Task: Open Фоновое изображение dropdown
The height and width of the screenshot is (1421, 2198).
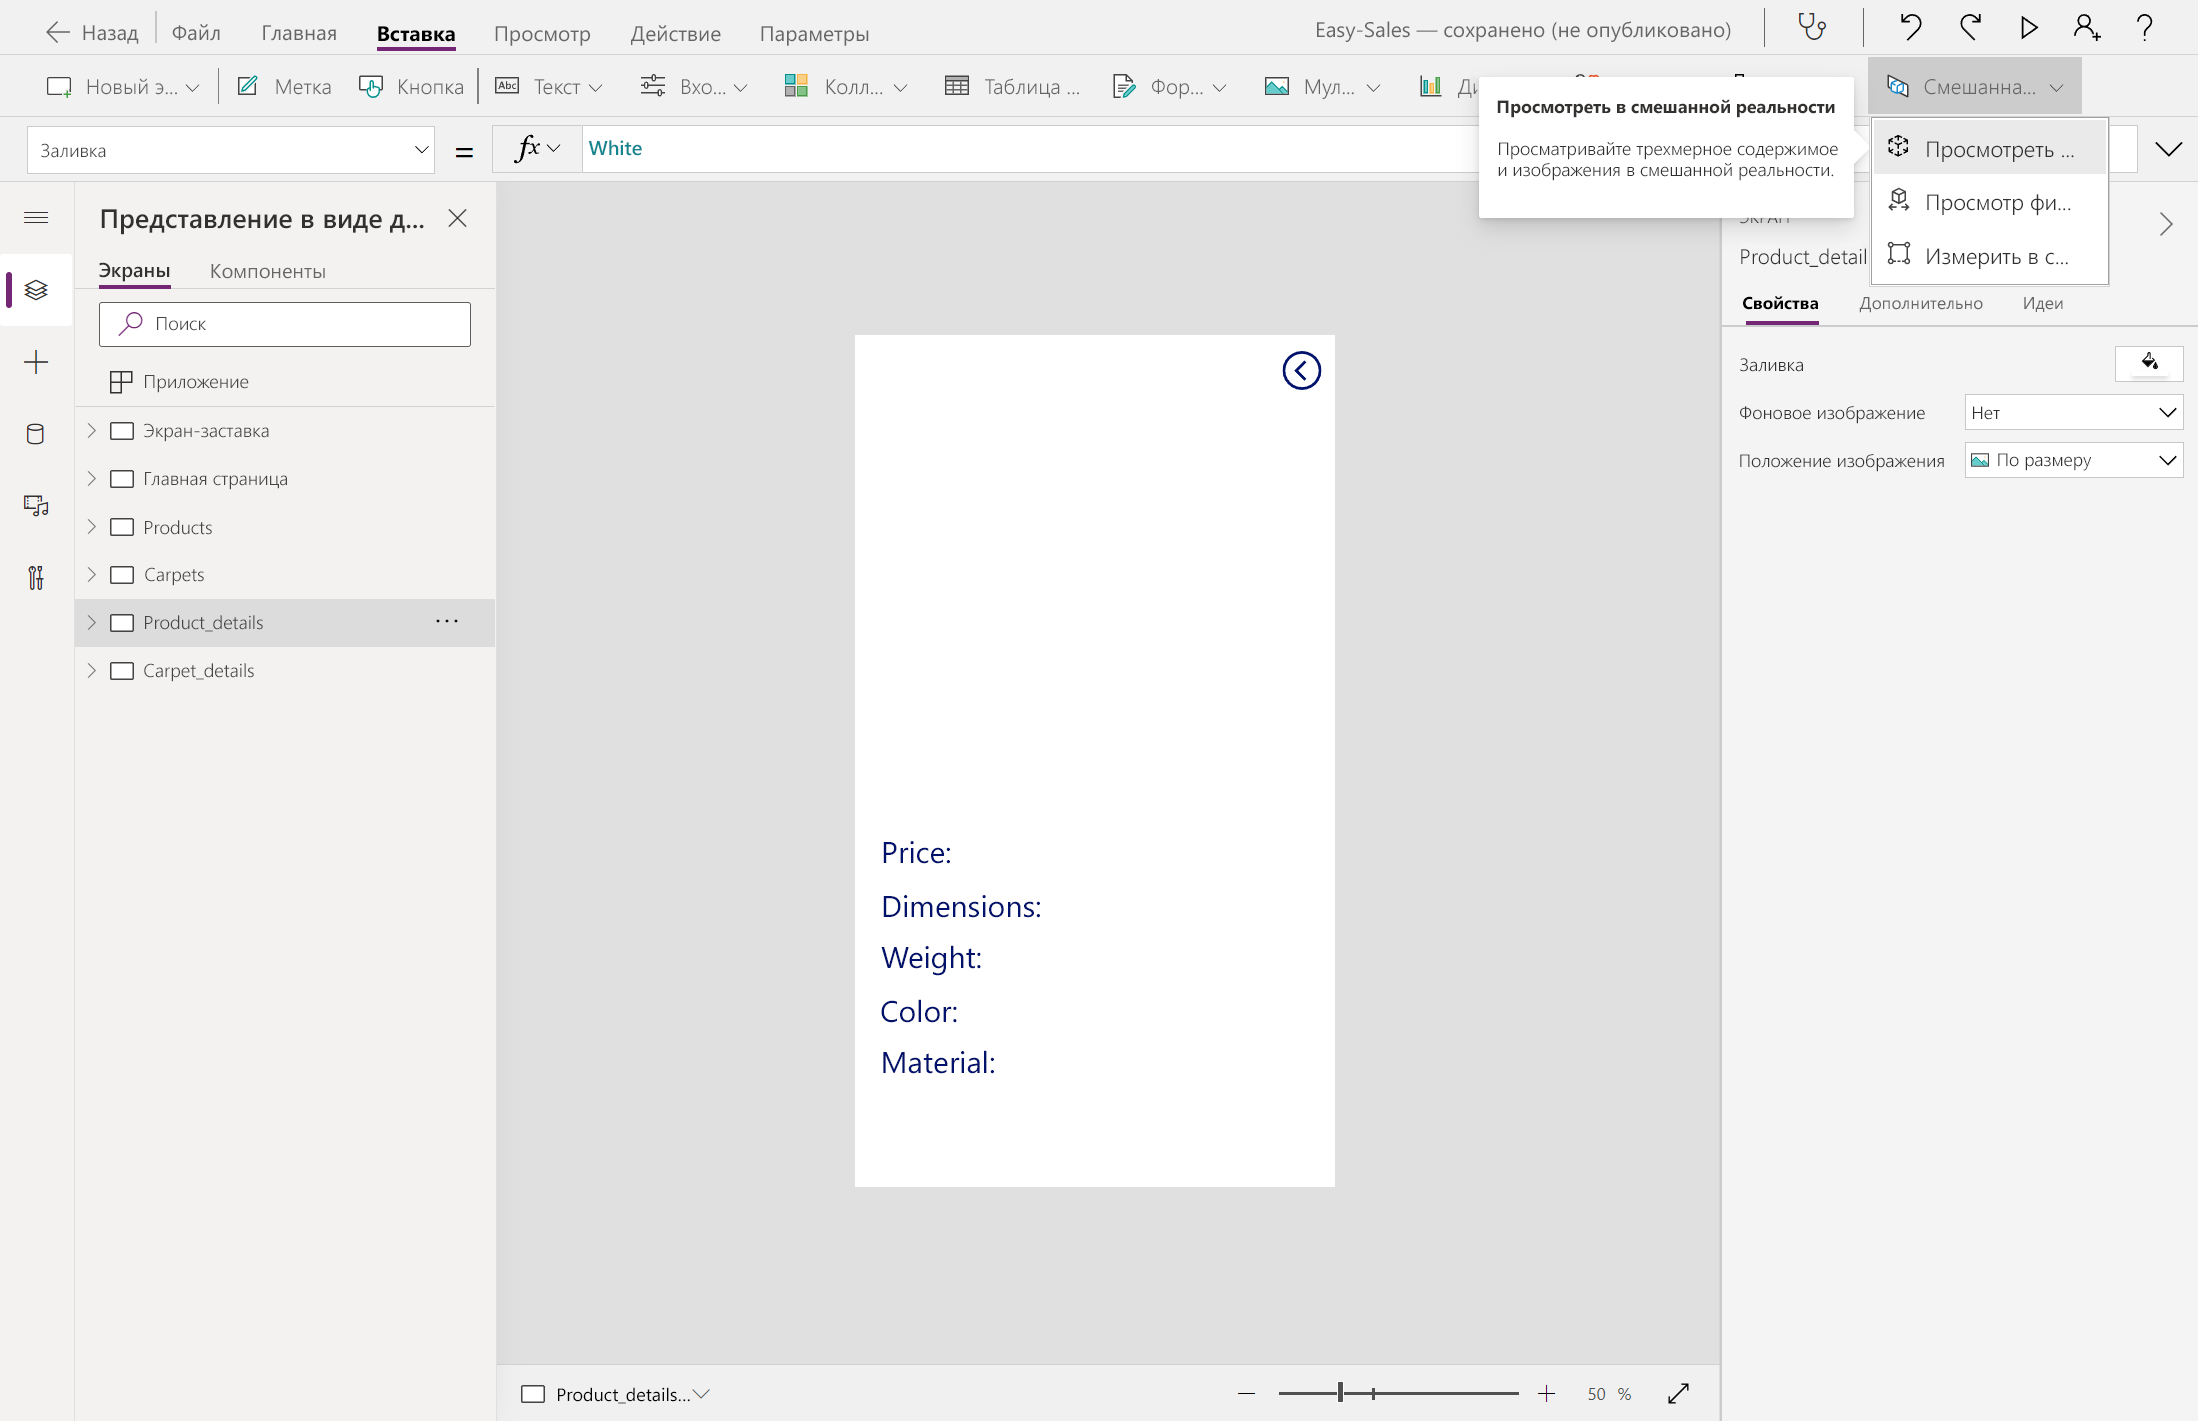Action: point(2073,413)
